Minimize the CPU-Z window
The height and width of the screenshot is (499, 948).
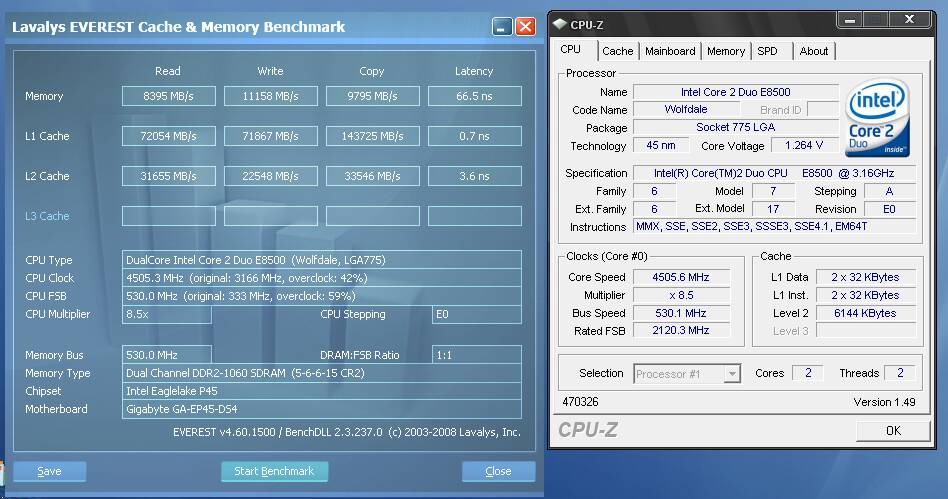pos(849,20)
